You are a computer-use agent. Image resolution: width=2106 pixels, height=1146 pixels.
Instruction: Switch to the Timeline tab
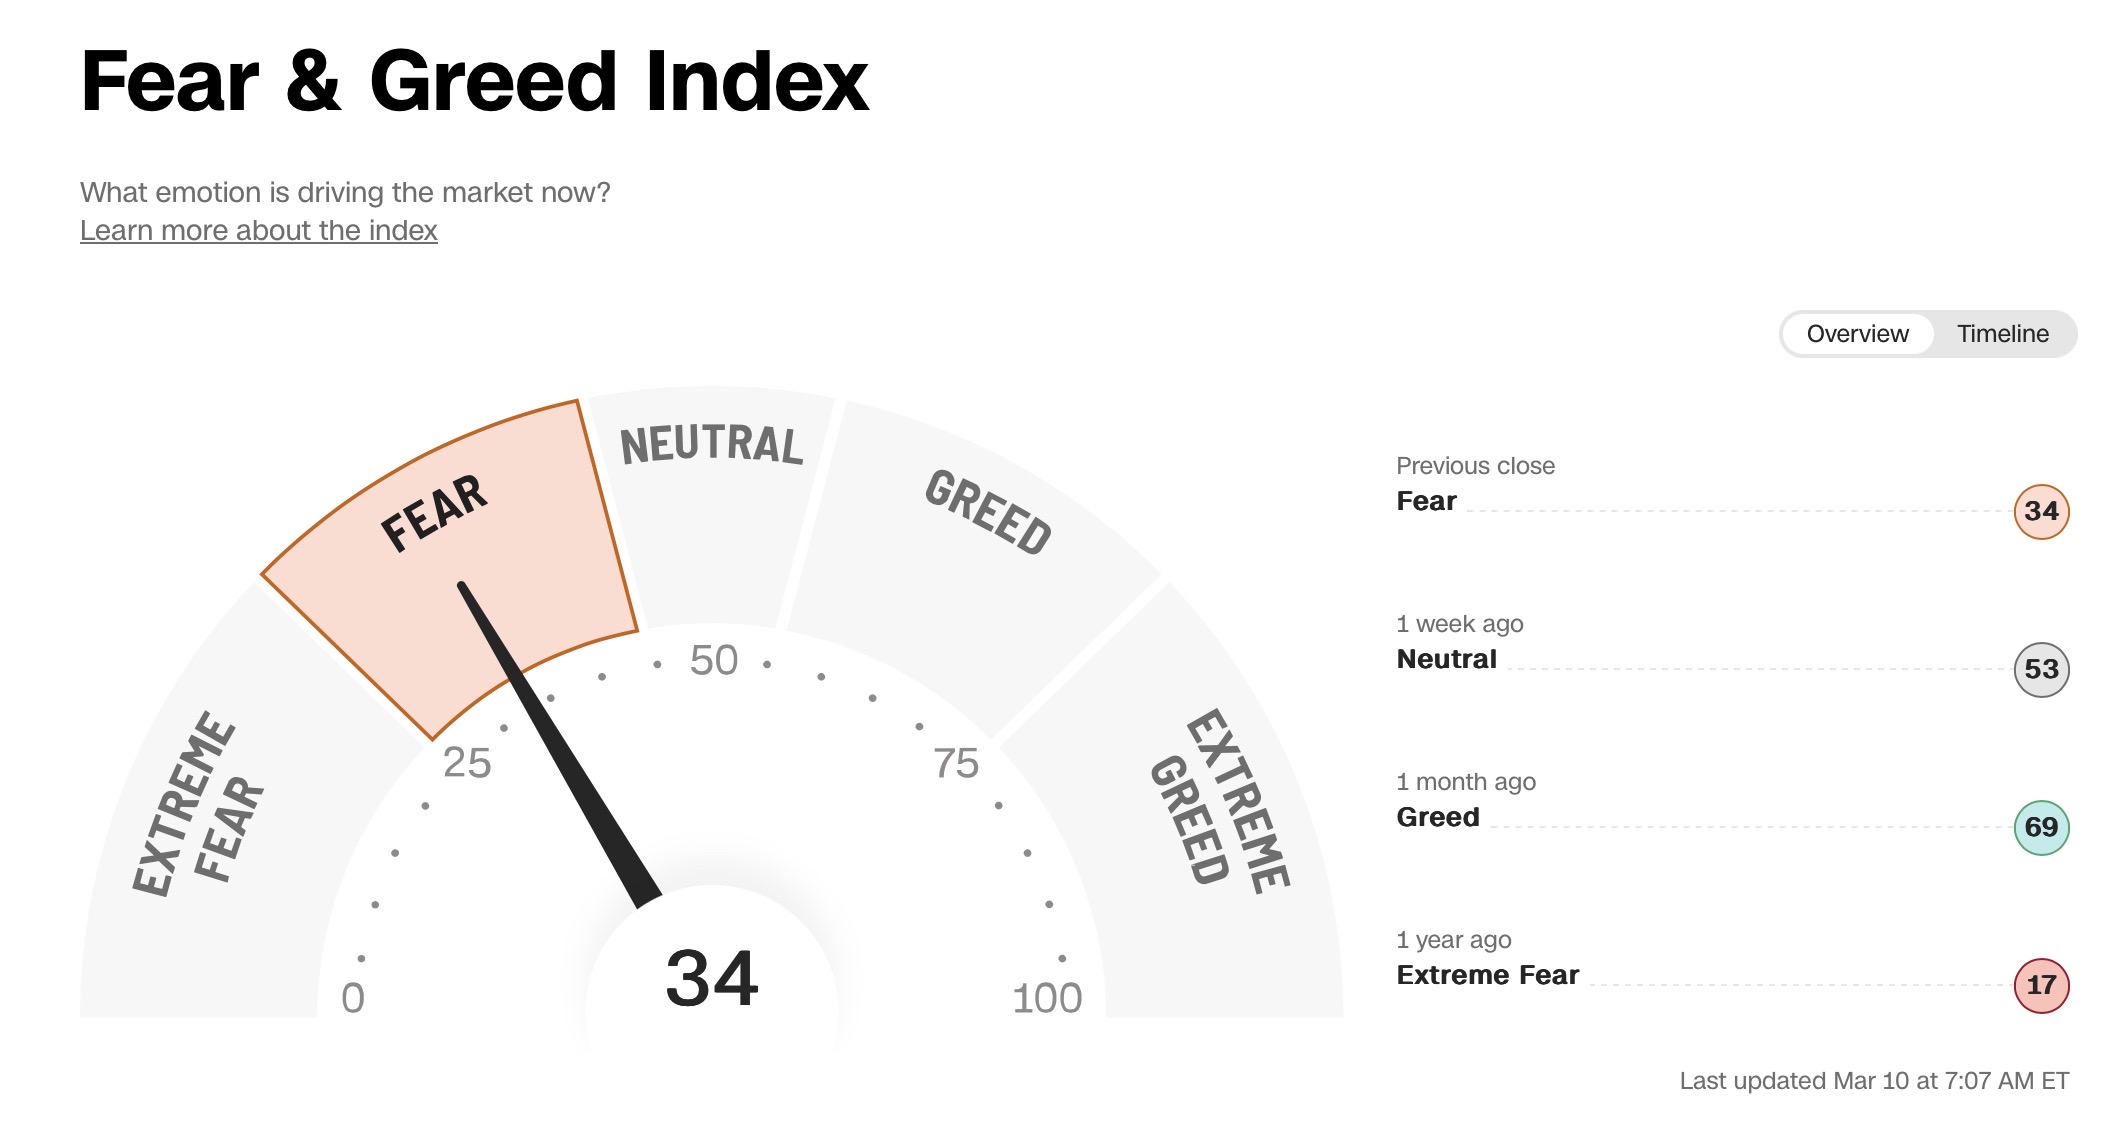pyautogui.click(x=2002, y=334)
